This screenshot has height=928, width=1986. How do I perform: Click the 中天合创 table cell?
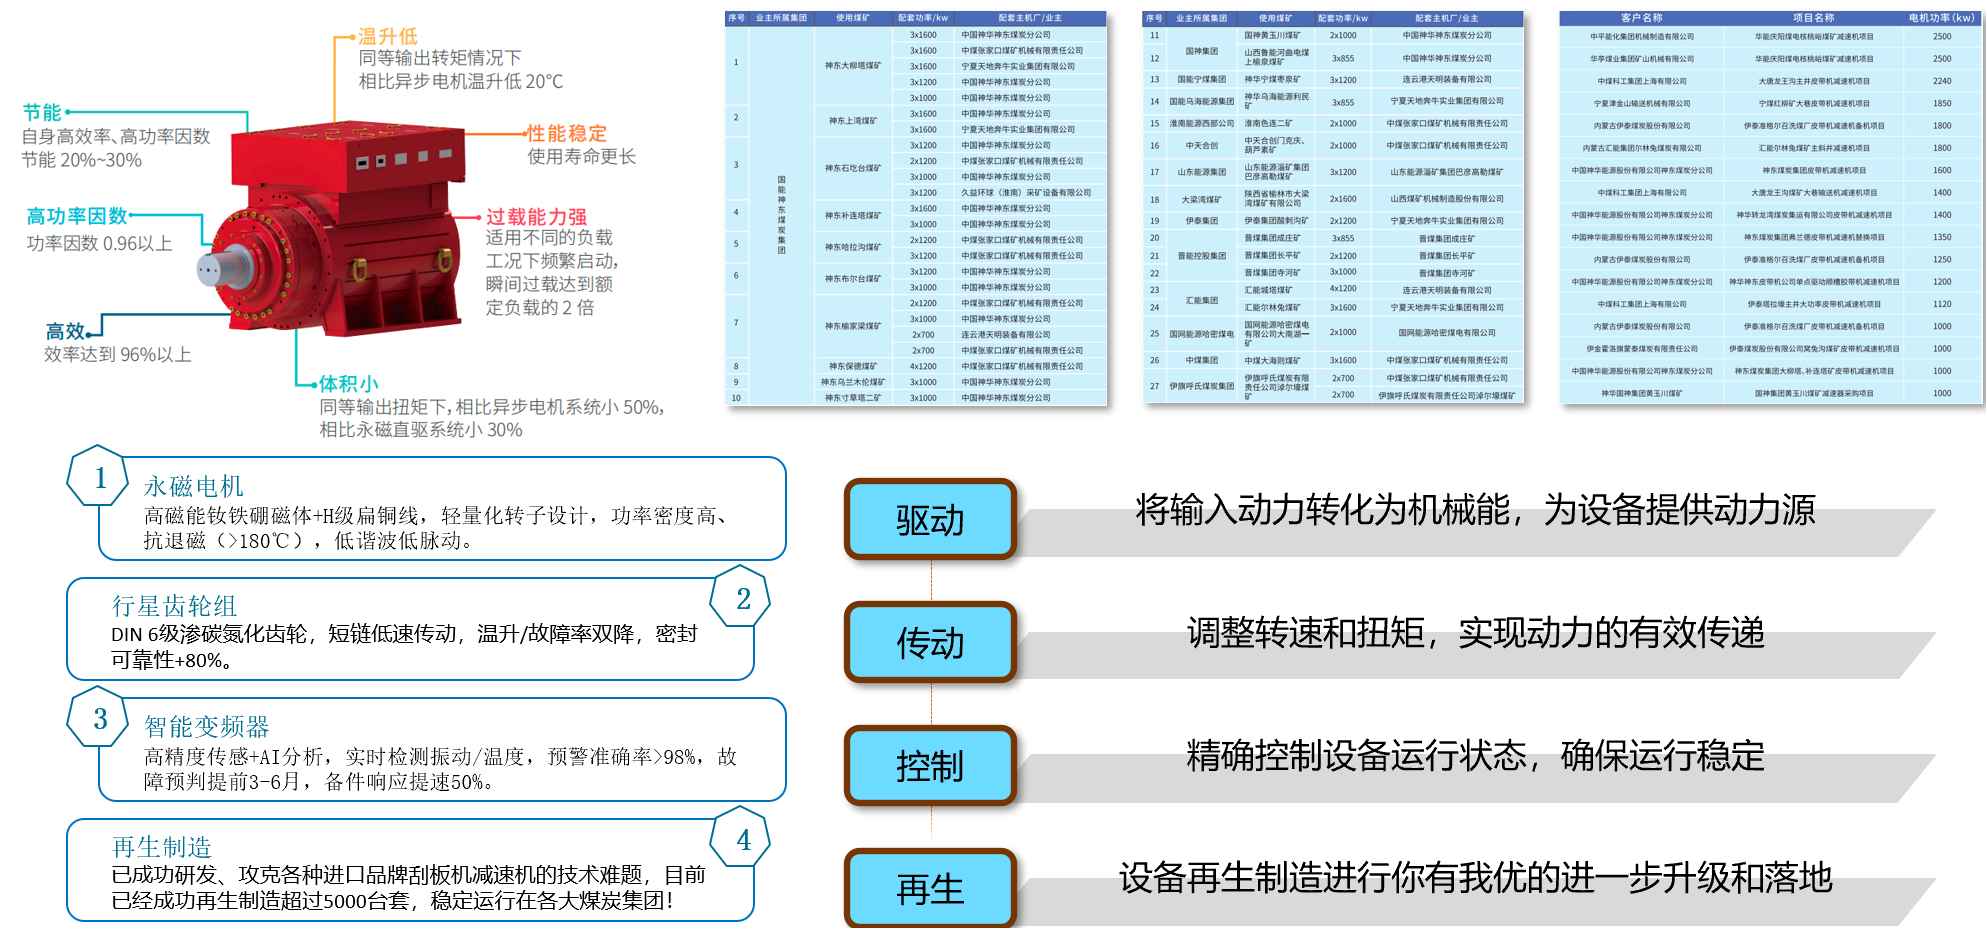tap(1202, 146)
